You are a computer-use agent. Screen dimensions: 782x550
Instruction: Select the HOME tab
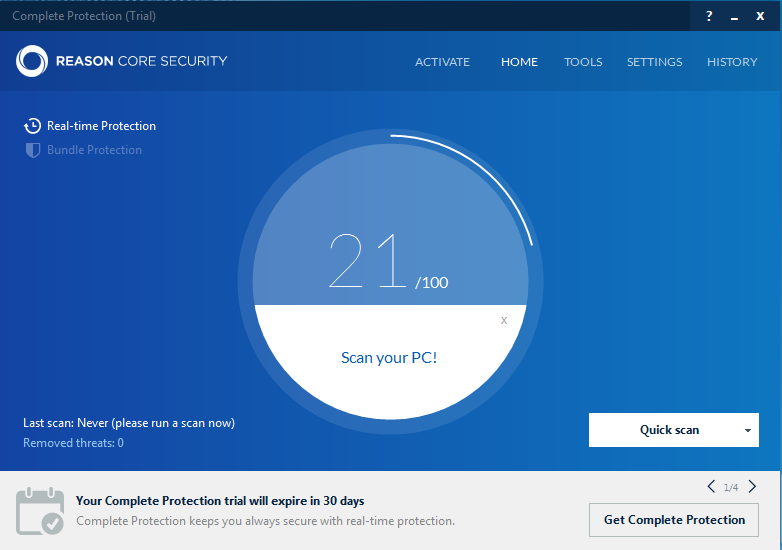pyautogui.click(x=519, y=62)
